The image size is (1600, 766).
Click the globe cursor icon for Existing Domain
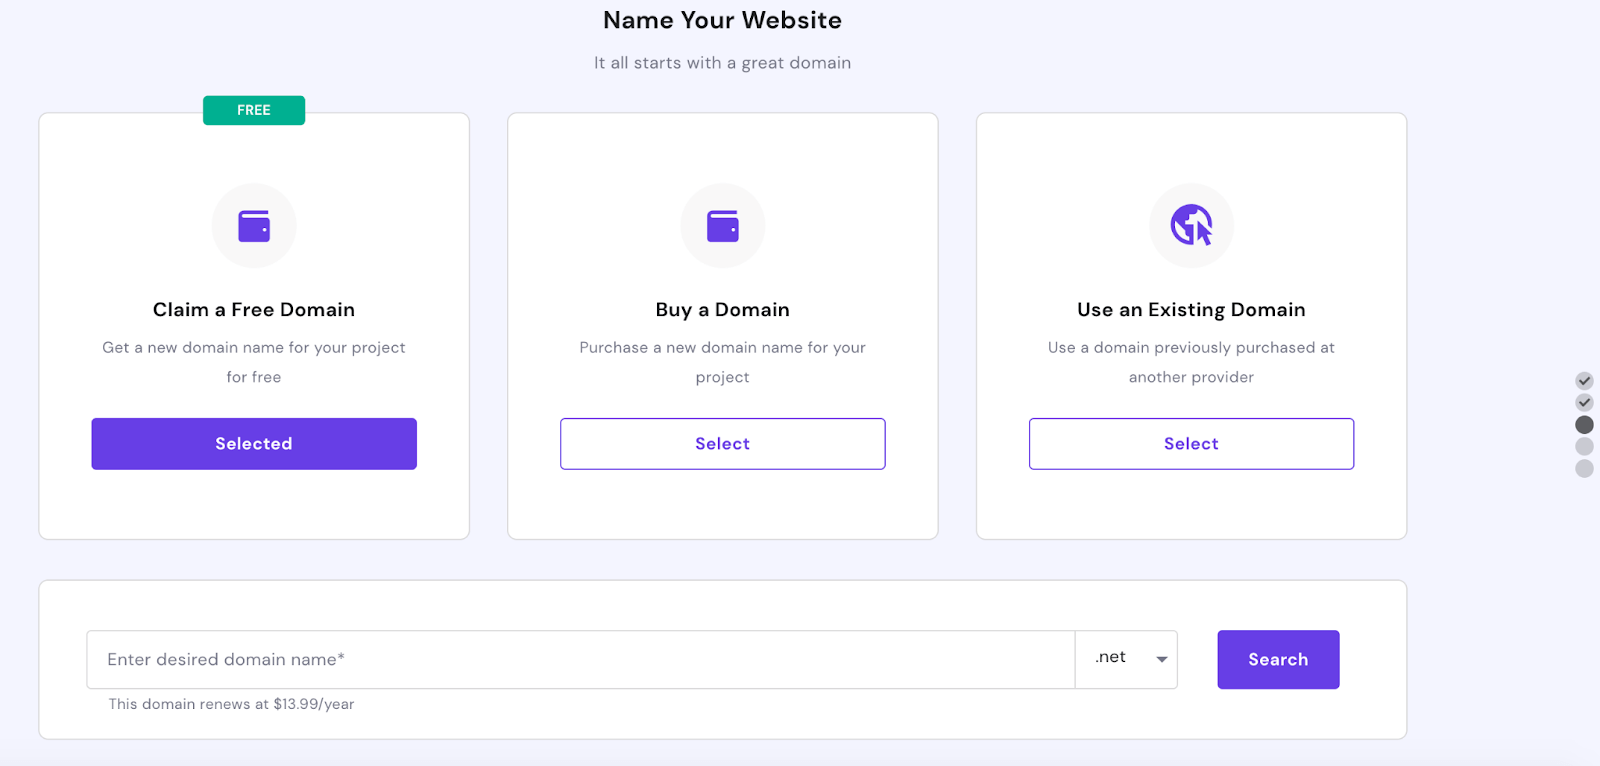[1192, 225]
